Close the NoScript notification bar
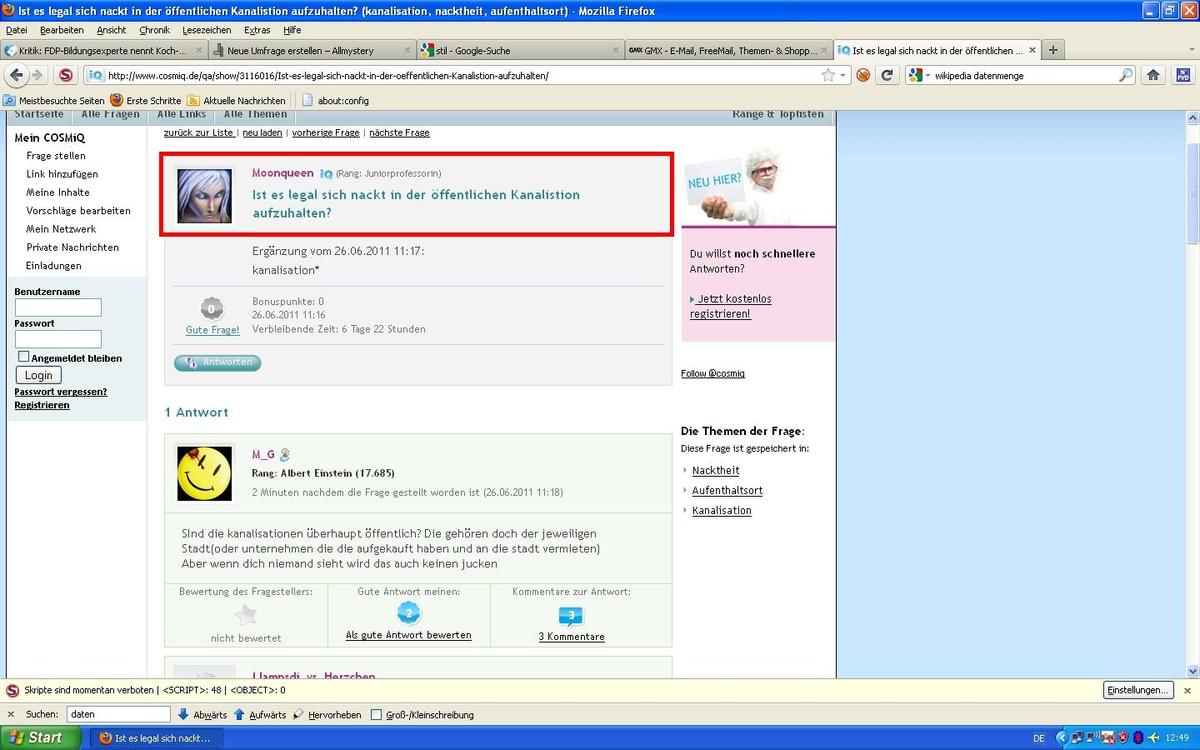This screenshot has width=1200, height=750. tap(1187, 690)
